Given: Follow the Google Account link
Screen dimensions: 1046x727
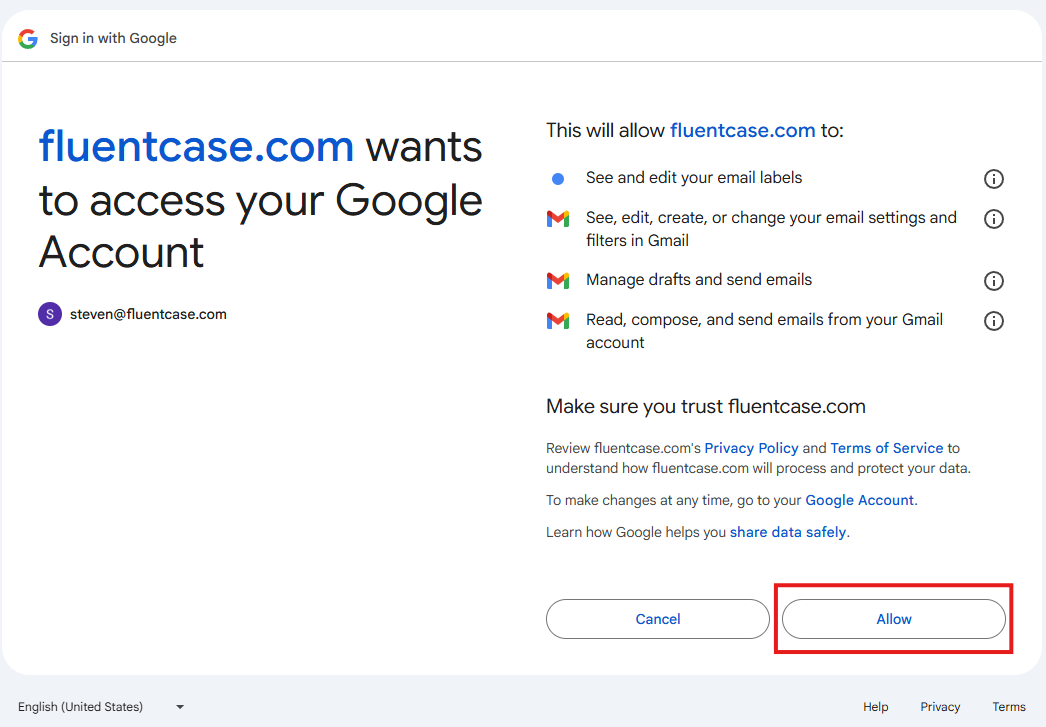Looking at the screenshot, I should pyautogui.click(x=859, y=500).
